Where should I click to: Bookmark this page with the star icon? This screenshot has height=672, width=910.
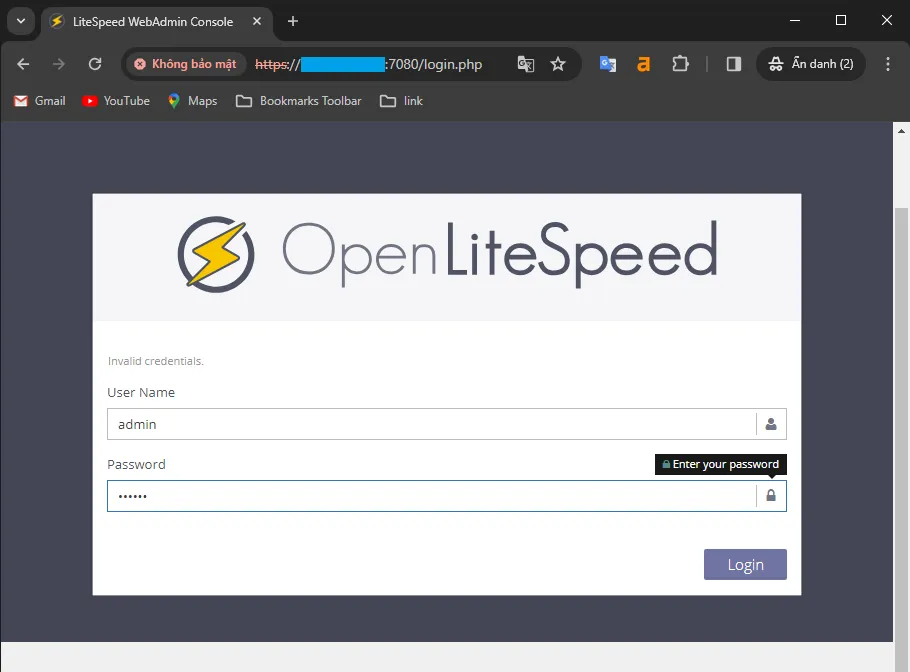pos(558,64)
